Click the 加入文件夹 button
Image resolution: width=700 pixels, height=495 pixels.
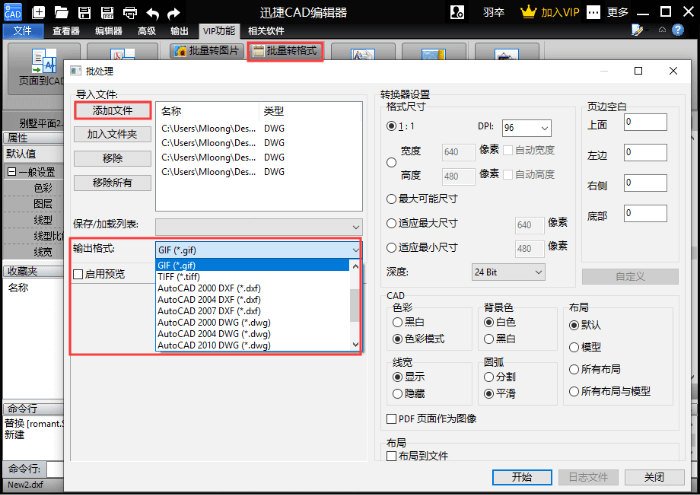[x=112, y=134]
